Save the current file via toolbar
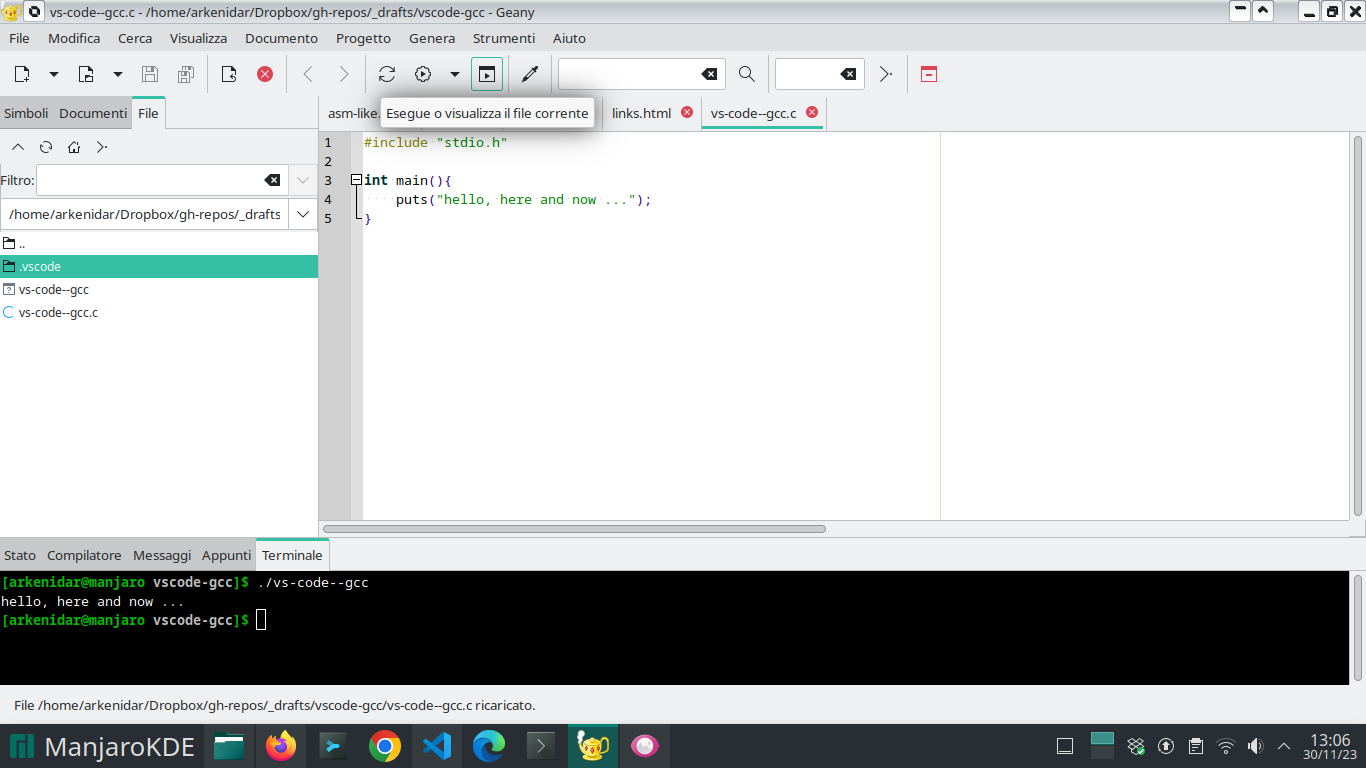This screenshot has width=1366, height=768. point(150,74)
